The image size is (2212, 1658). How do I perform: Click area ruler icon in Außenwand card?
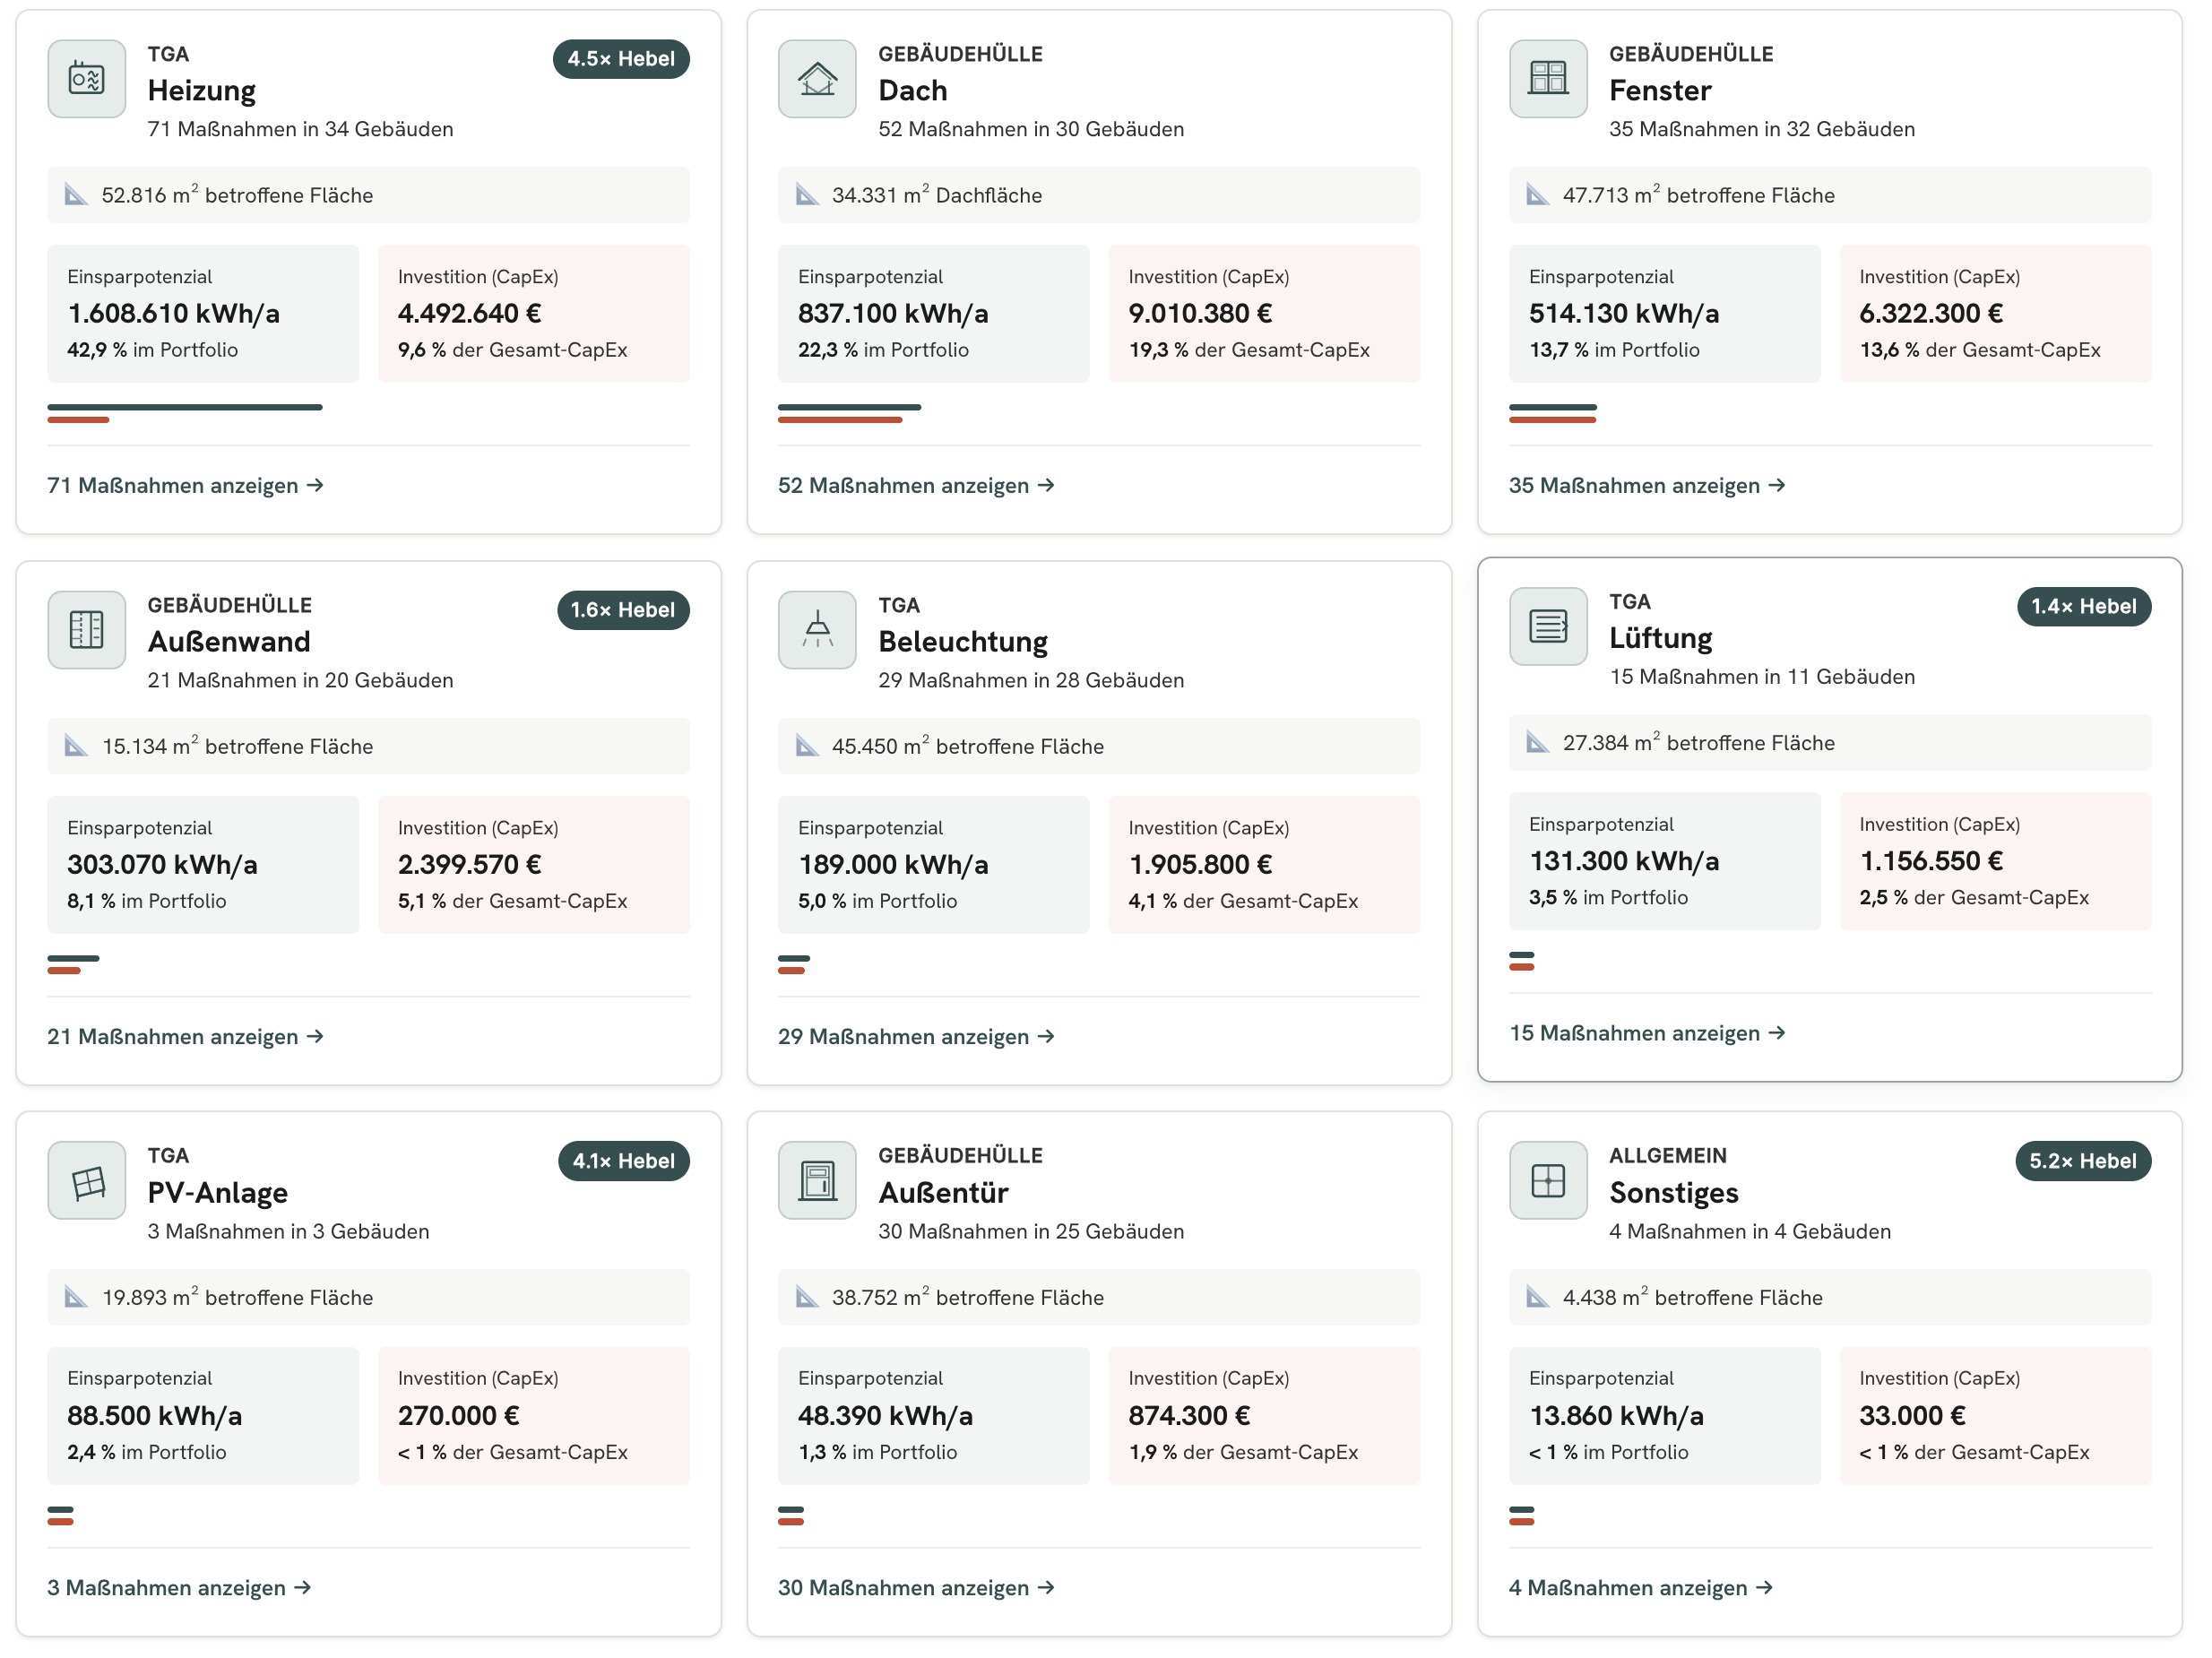click(76, 746)
